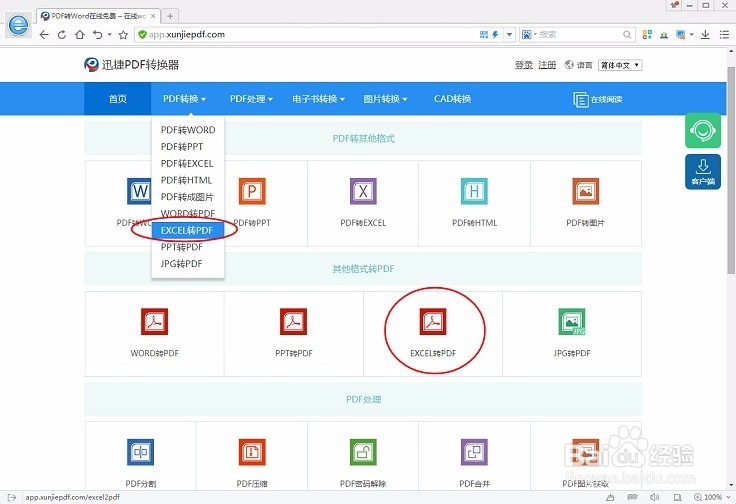Open the PDF密码解除 unlock icon
736x504 pixels.
click(363, 452)
